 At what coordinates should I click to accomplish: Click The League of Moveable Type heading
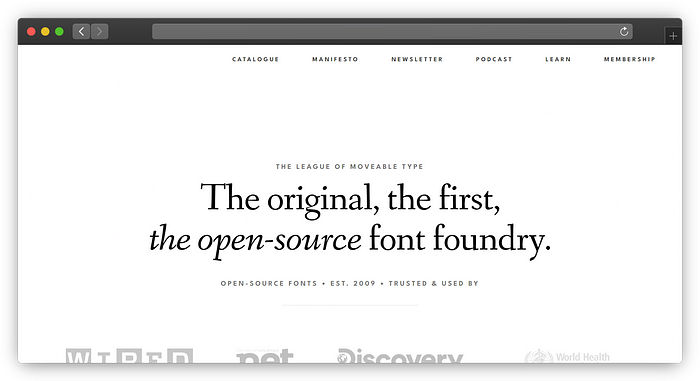[x=350, y=167]
